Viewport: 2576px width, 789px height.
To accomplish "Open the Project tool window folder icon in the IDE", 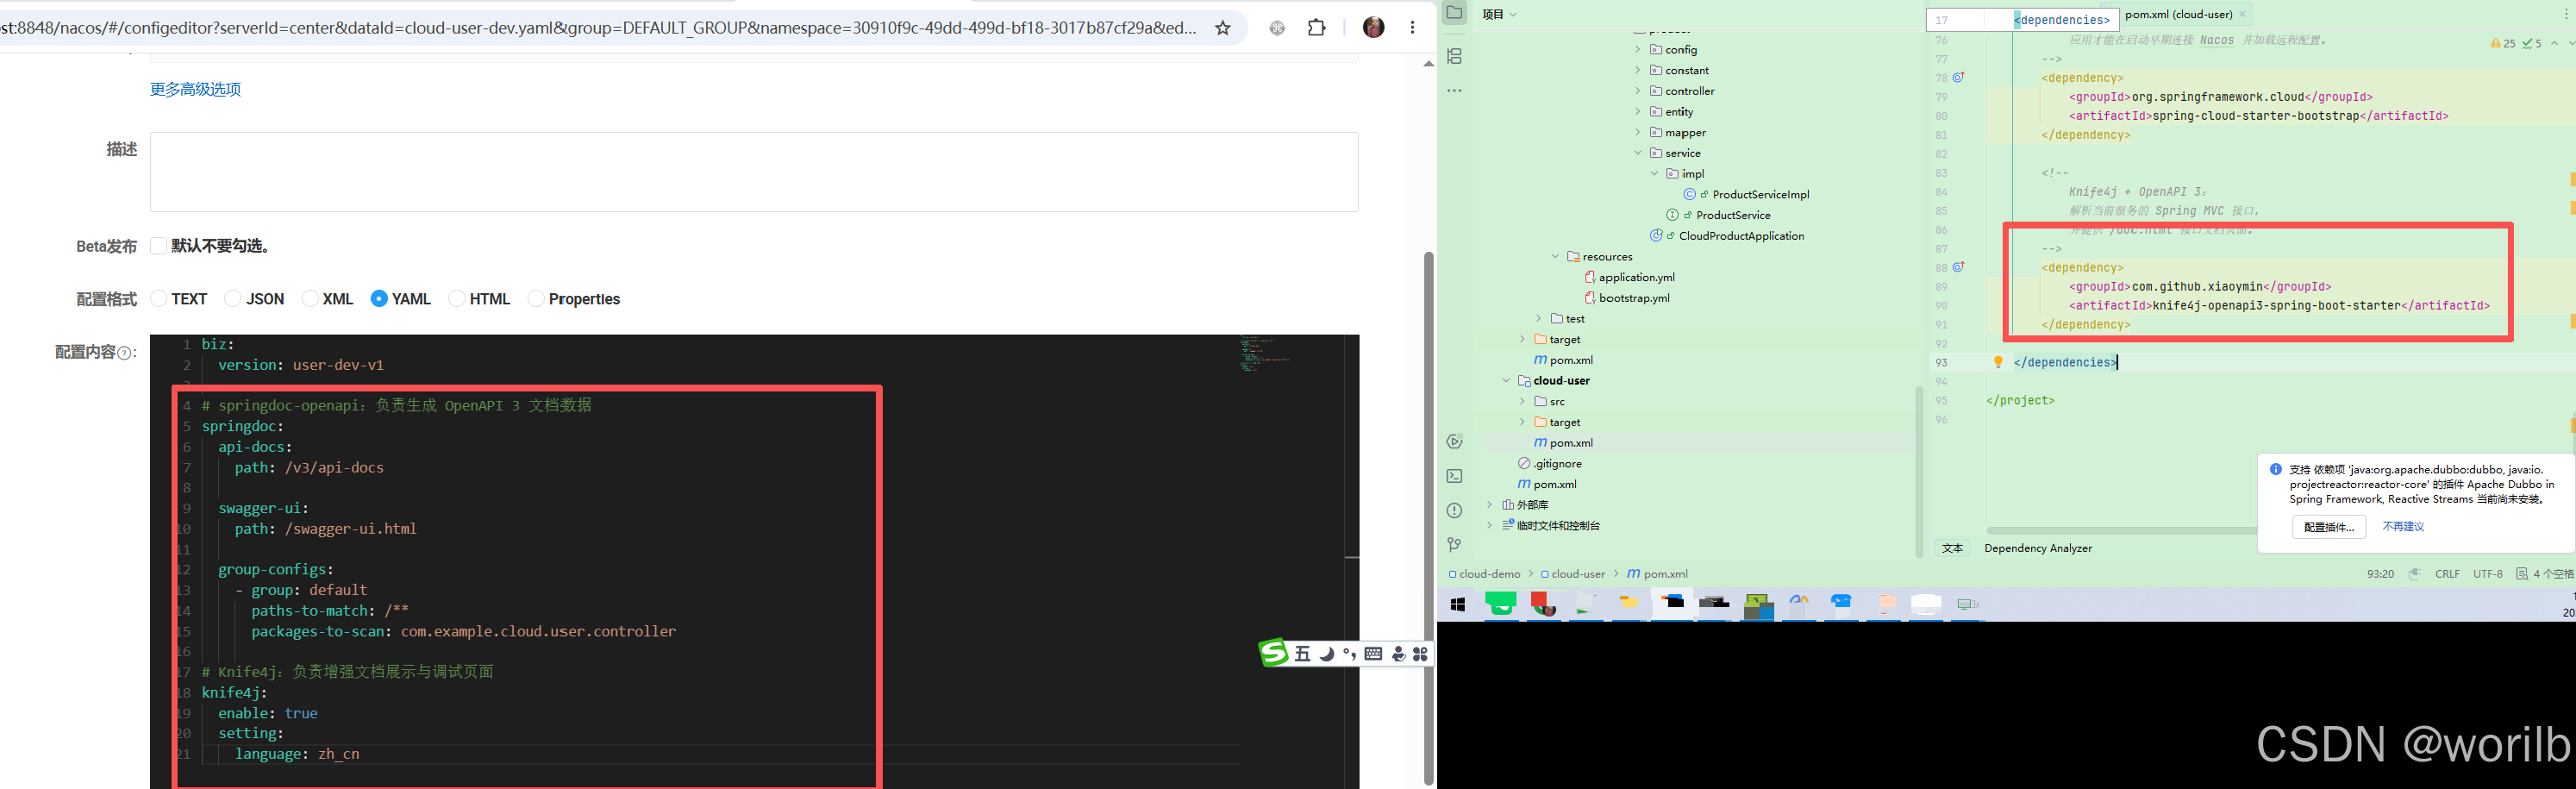I will (x=1455, y=13).
